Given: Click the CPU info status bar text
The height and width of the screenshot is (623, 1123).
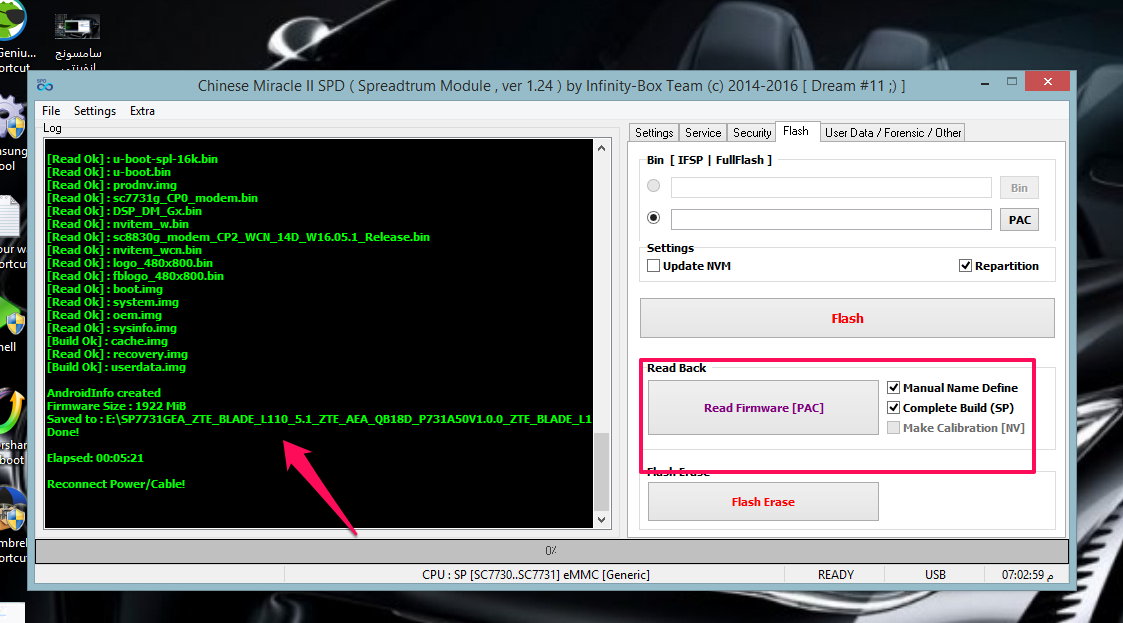Looking at the screenshot, I should (x=535, y=574).
